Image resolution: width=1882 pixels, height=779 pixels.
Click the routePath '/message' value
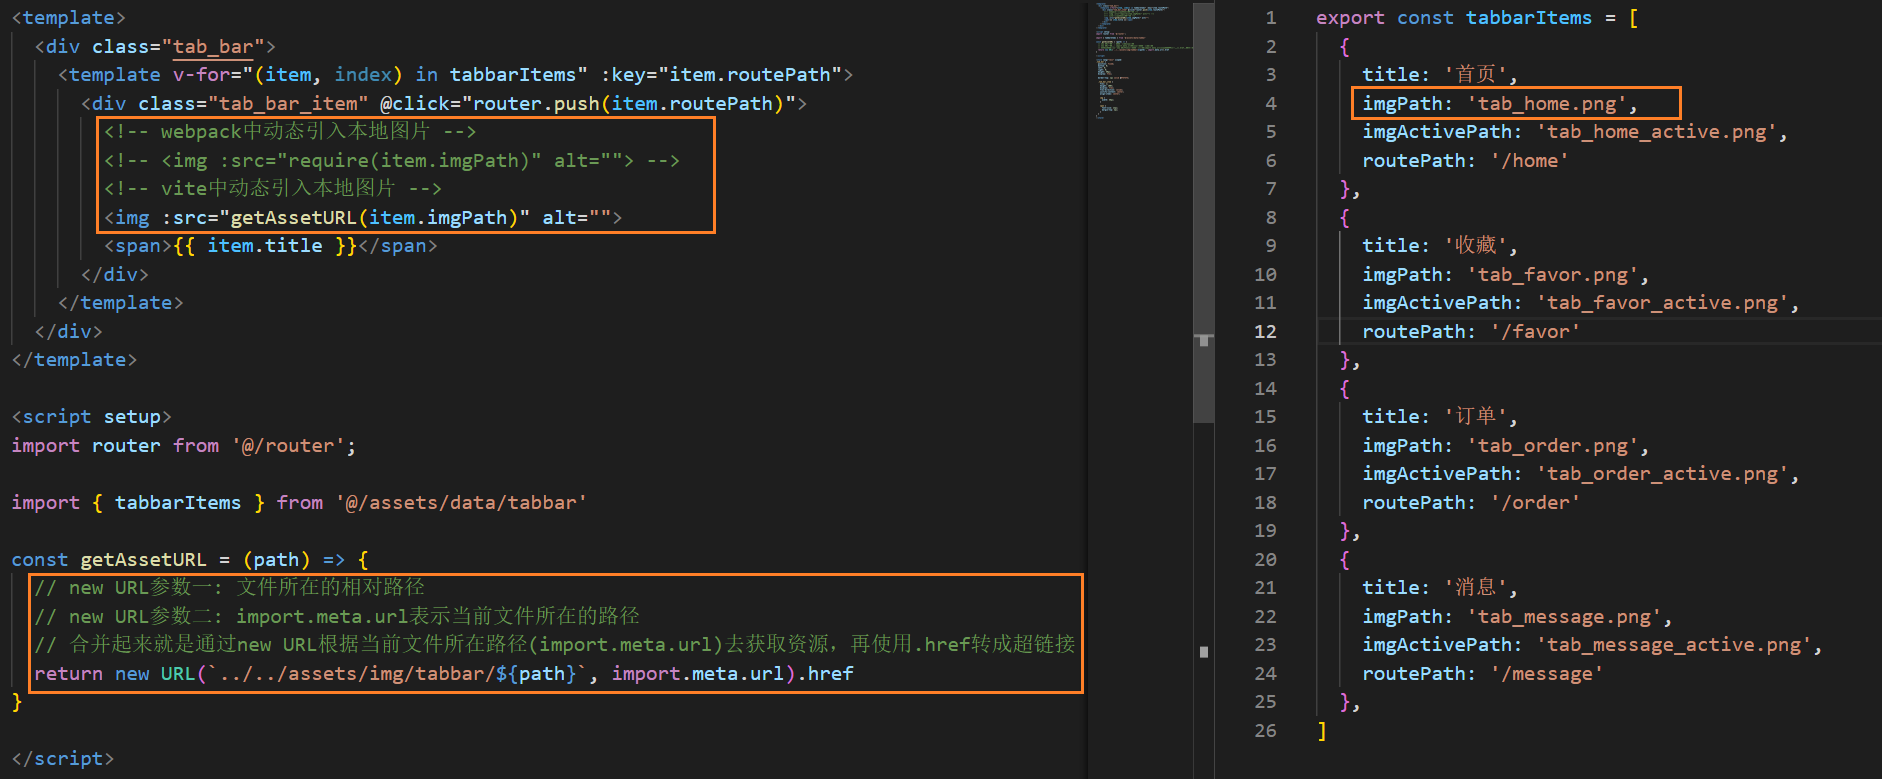tap(1547, 674)
